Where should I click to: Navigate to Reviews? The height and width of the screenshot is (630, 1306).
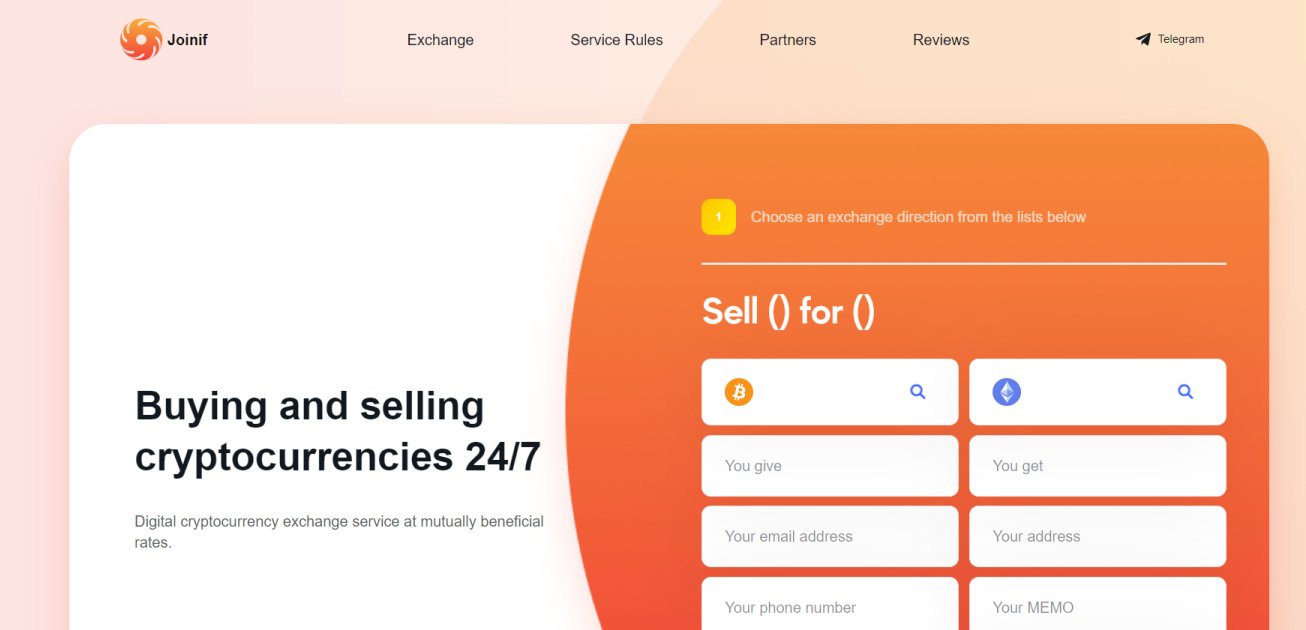pos(940,40)
